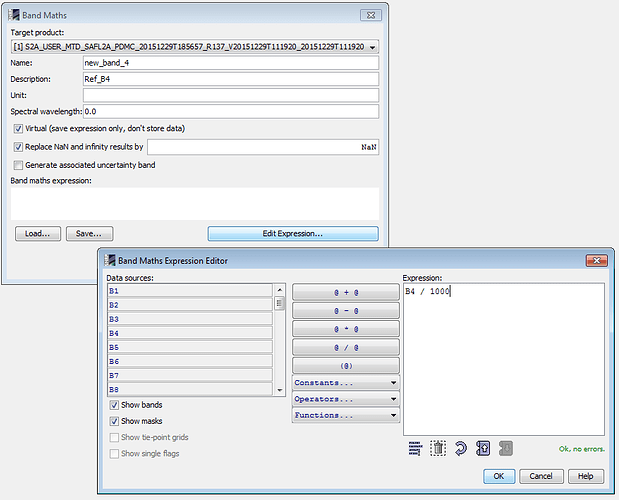Click the Spectral wavelength field
Image resolution: width=619 pixels, height=500 pixels.
click(231, 111)
